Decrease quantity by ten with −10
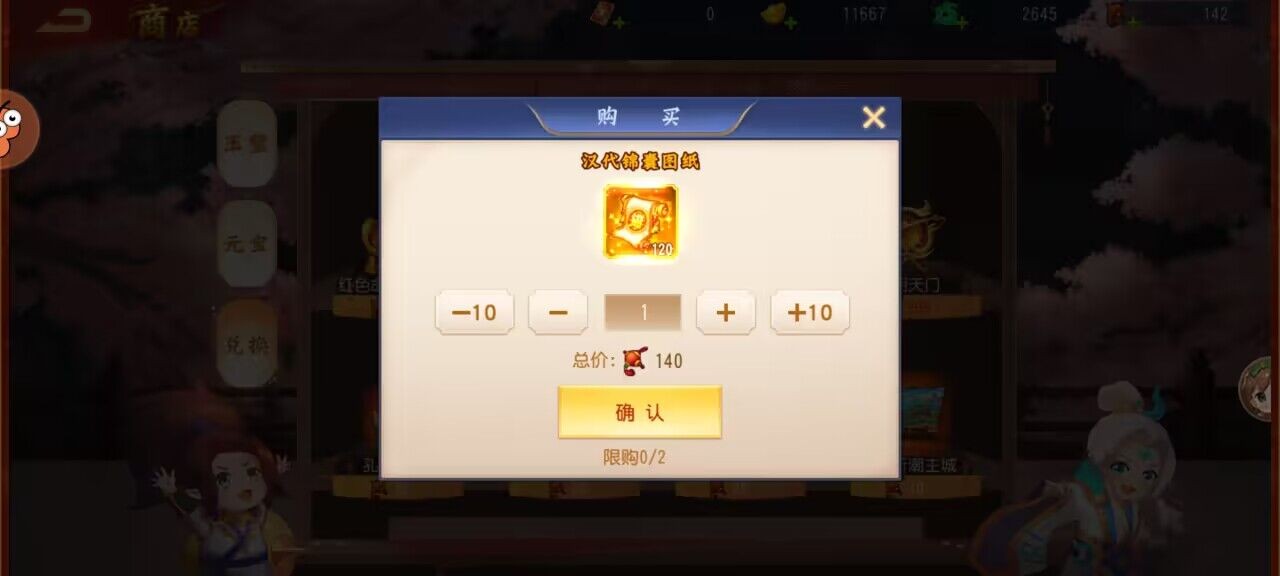1280x576 pixels. (x=475, y=312)
